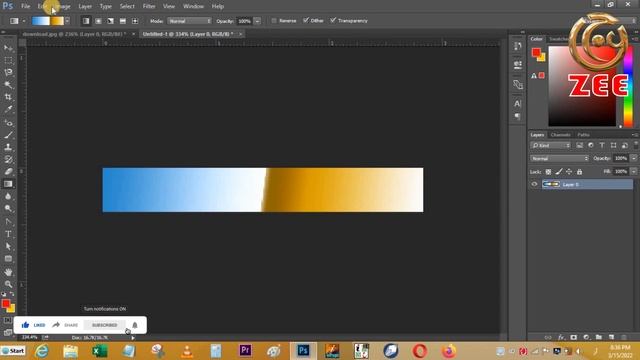Hide Layer 0 with the eye icon
640x360 pixels.
click(534, 184)
